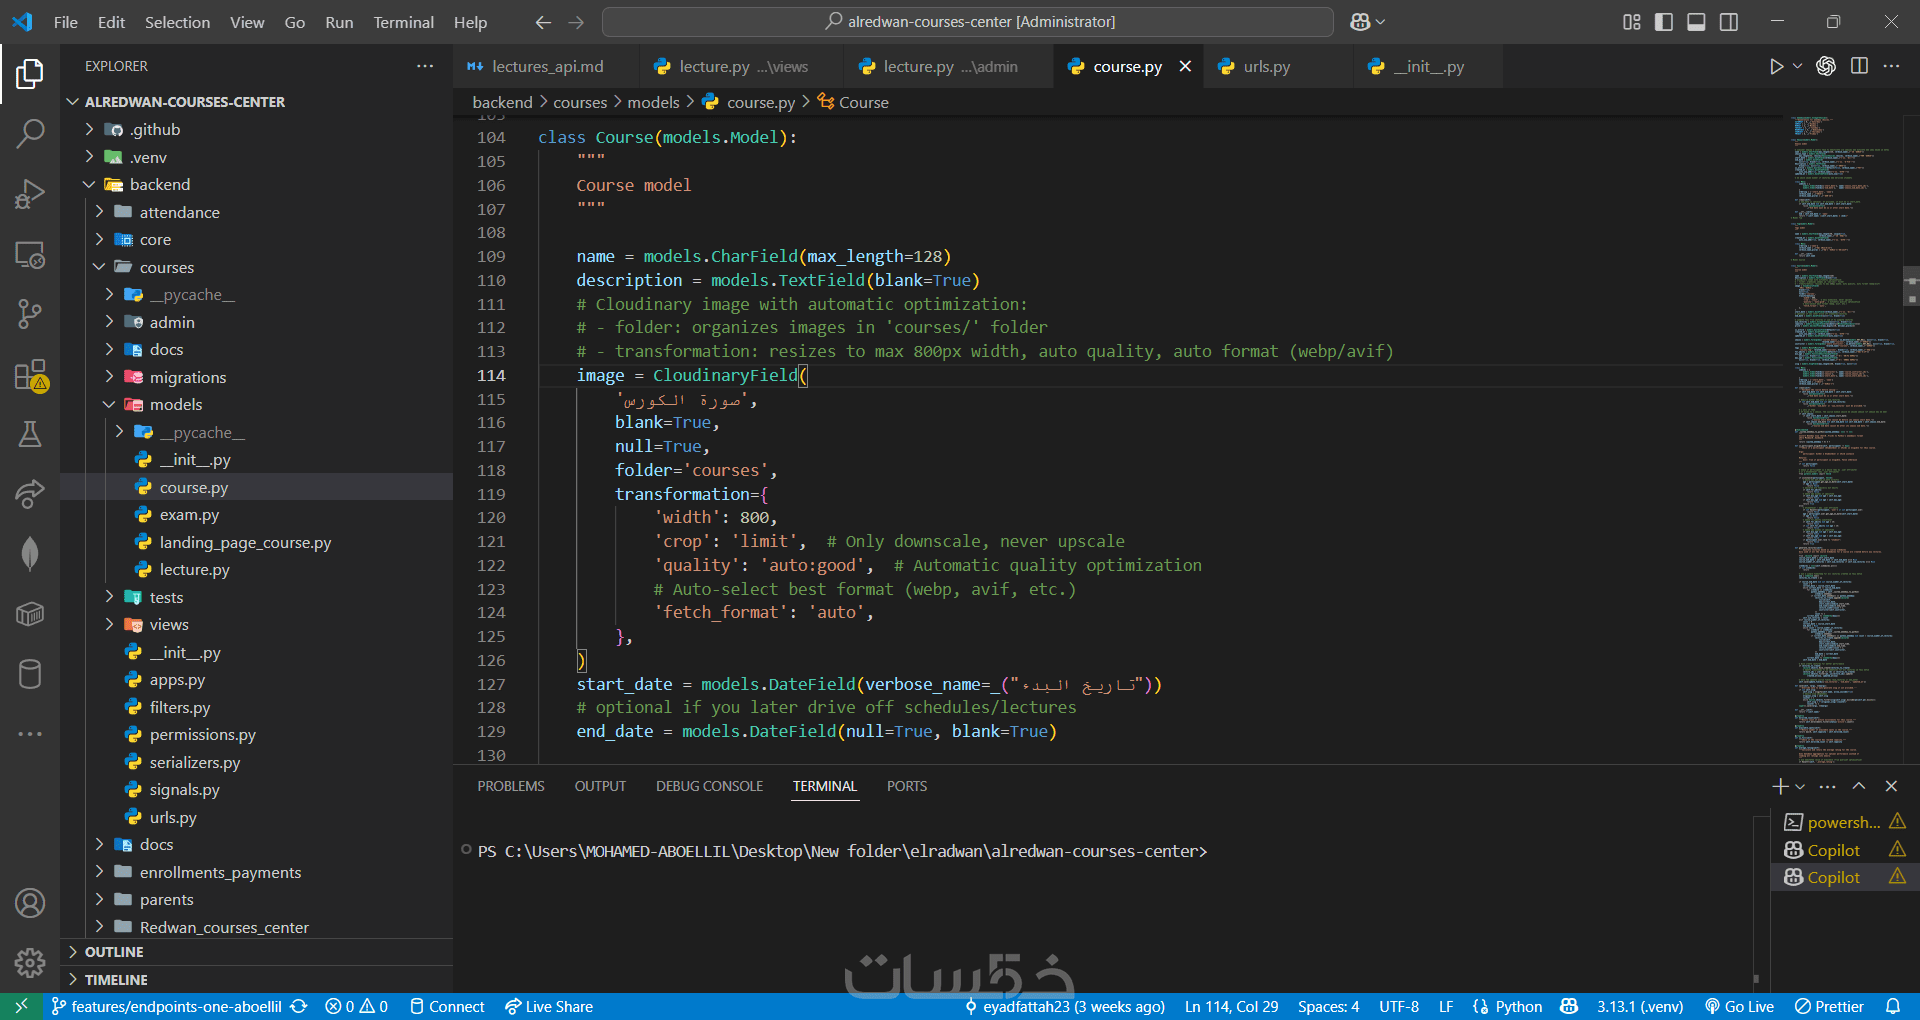
Task: Click Go Live in status bar
Action: click(x=1740, y=1007)
